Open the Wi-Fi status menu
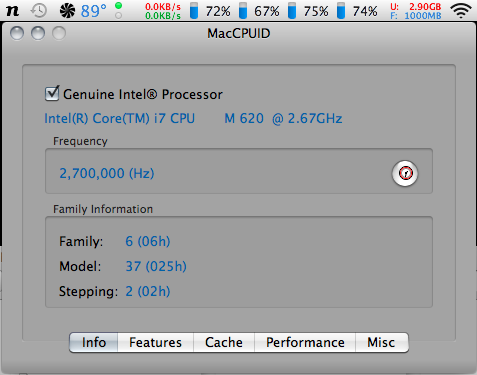Image resolution: width=477 pixels, height=375 pixels. tap(461, 11)
